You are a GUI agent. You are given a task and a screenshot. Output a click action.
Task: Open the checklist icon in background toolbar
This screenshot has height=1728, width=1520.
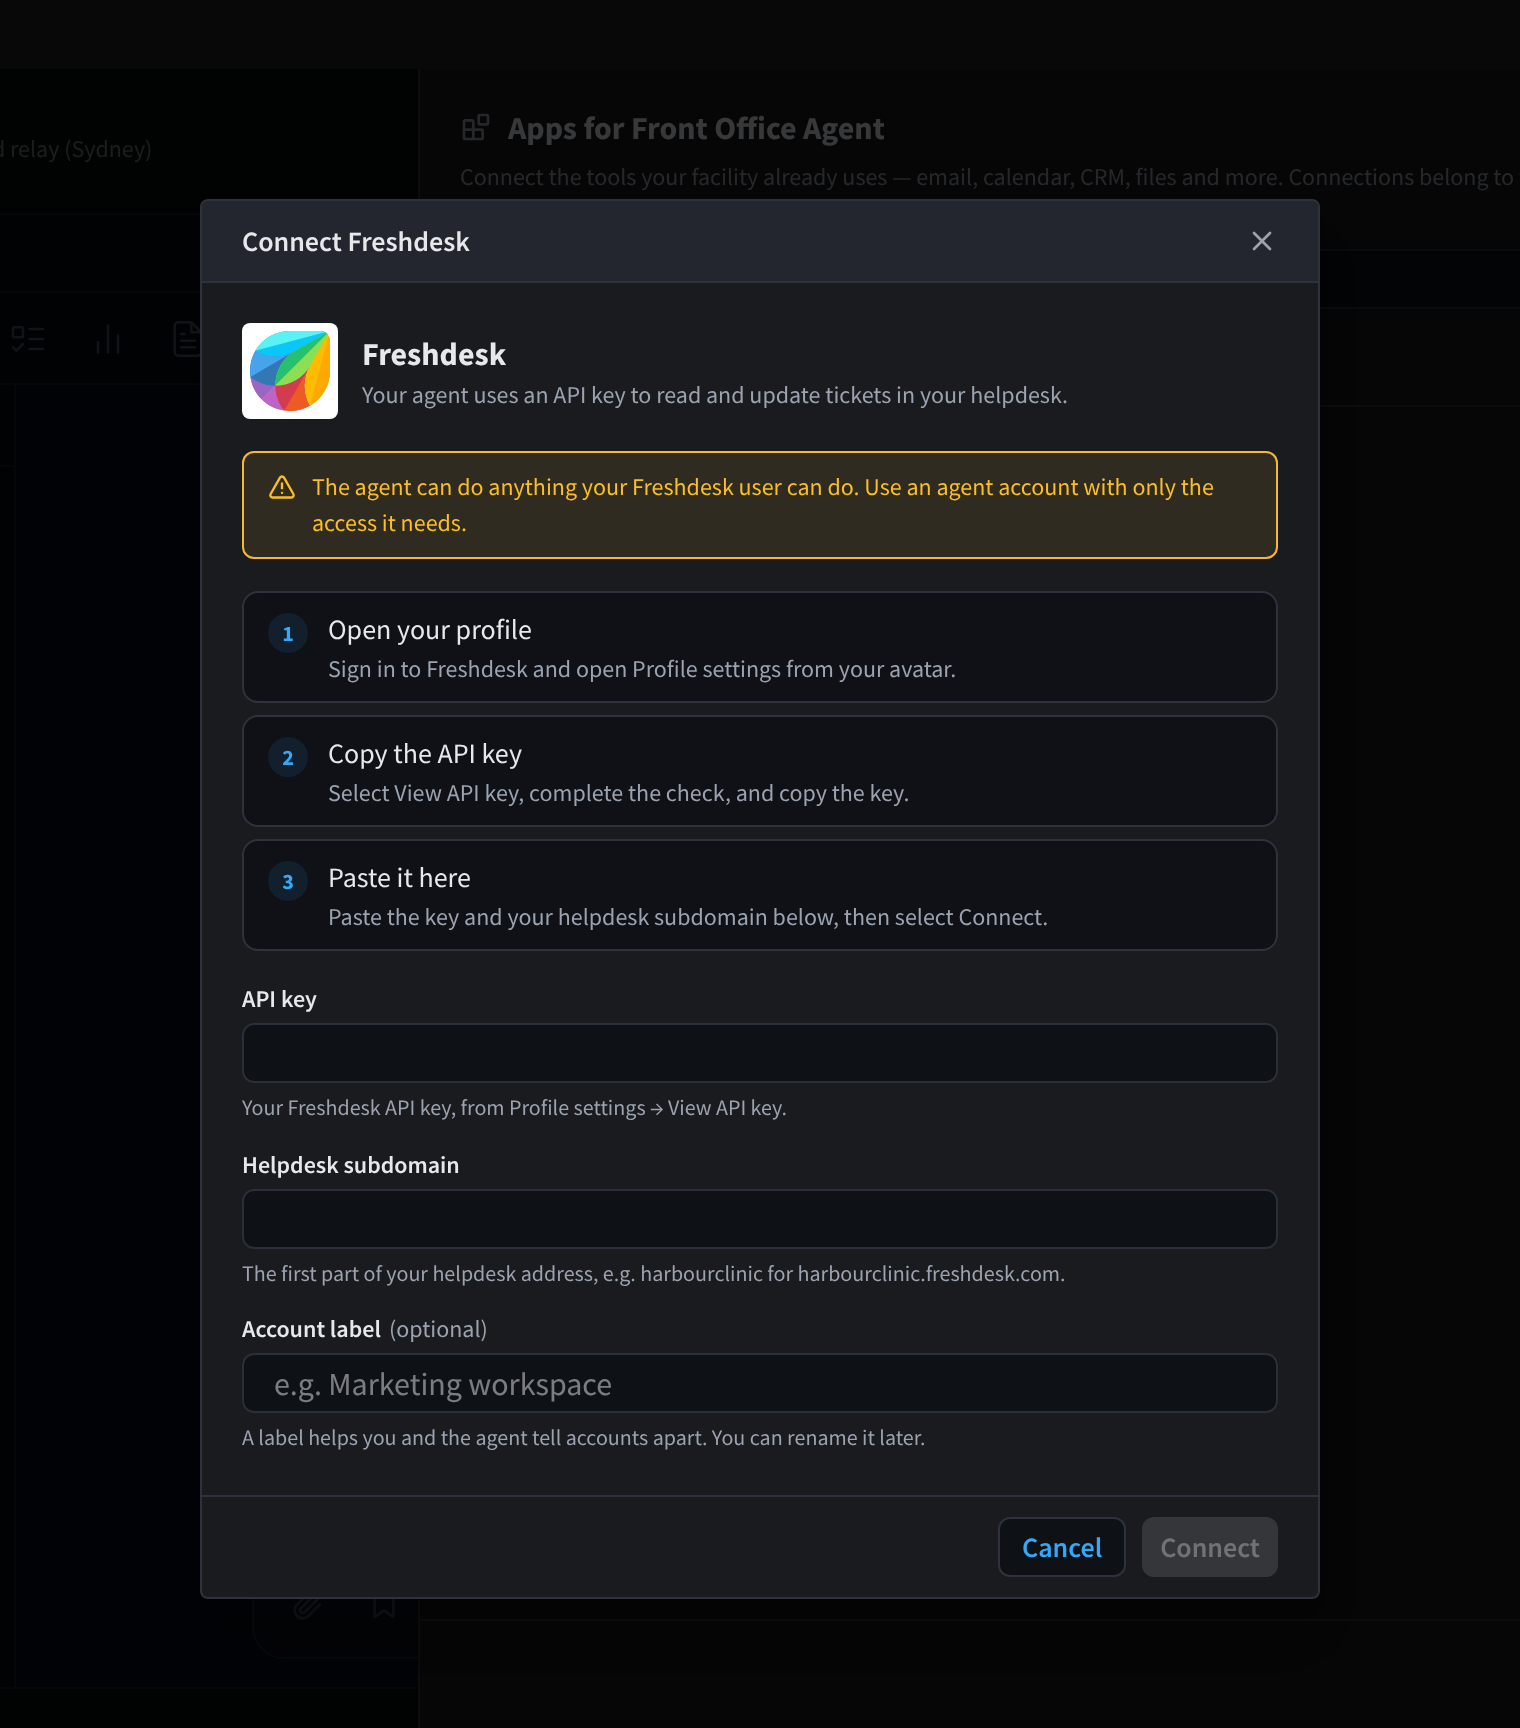pyautogui.click(x=28, y=340)
